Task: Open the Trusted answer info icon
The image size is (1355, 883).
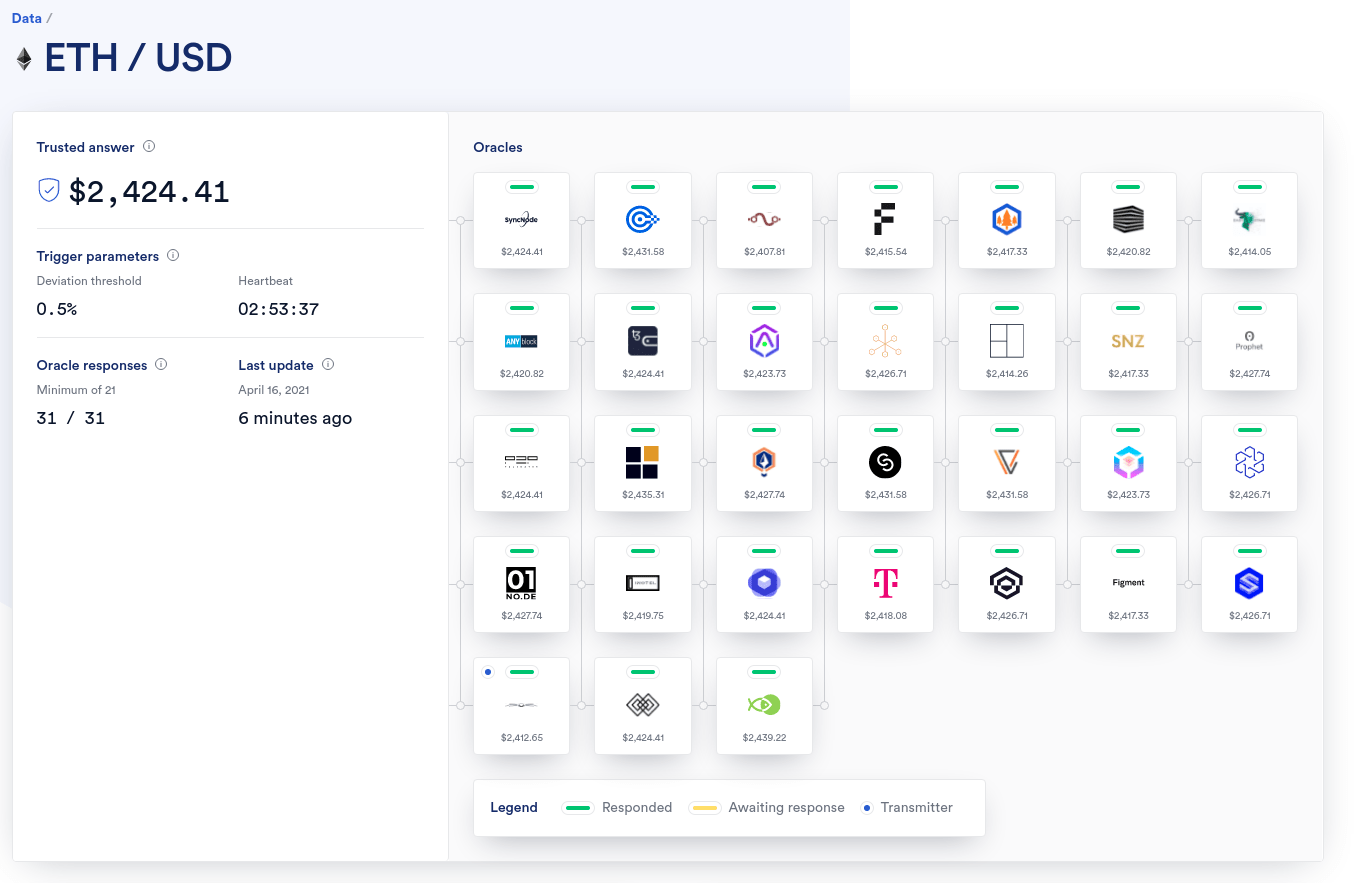Action: coord(149,146)
